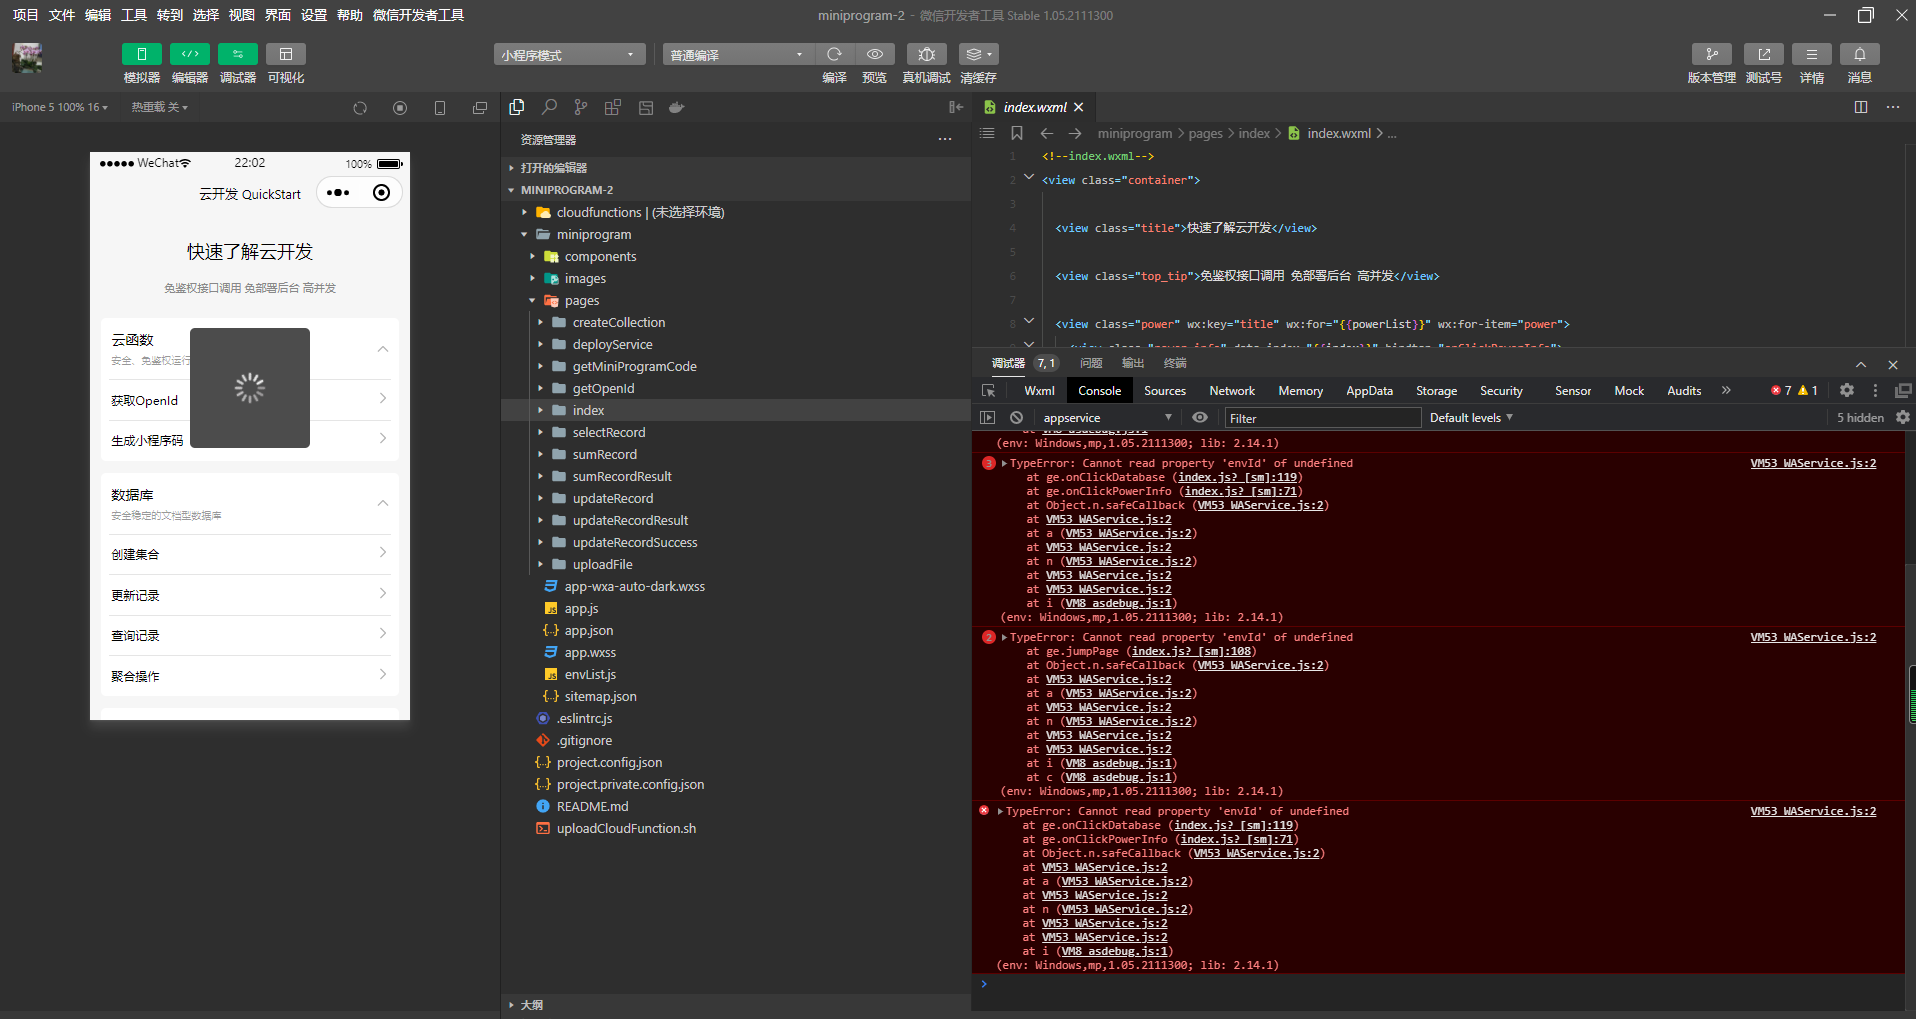1916x1019 pixels.
Task: Open the 帮助 menu
Action: pos(350,15)
